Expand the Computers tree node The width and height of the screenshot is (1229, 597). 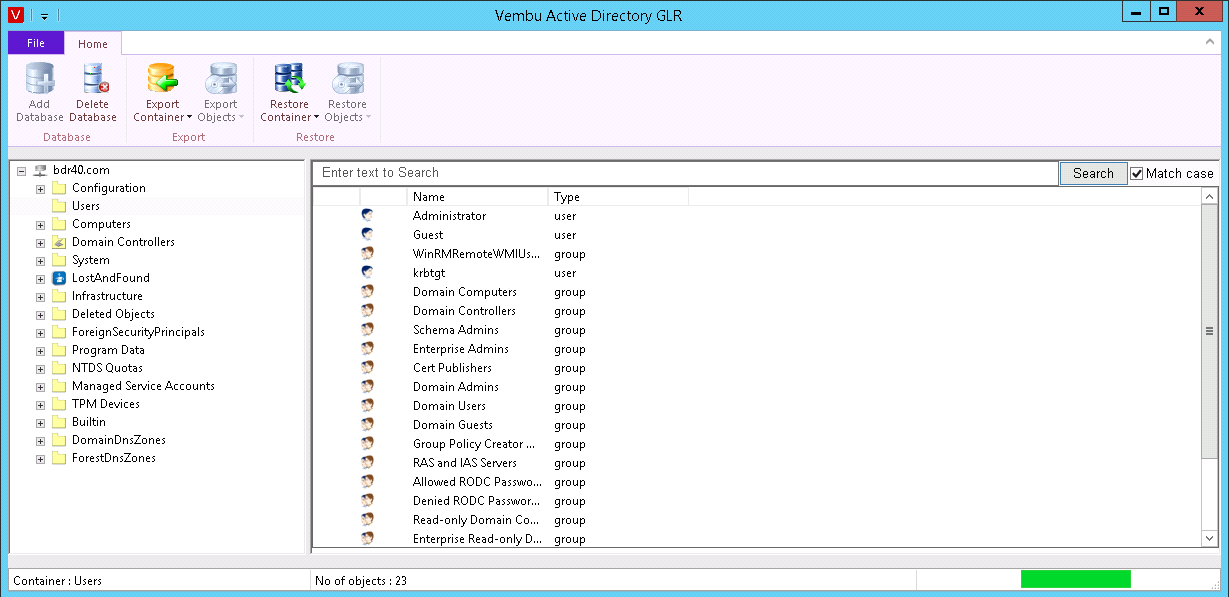pyautogui.click(x=40, y=224)
